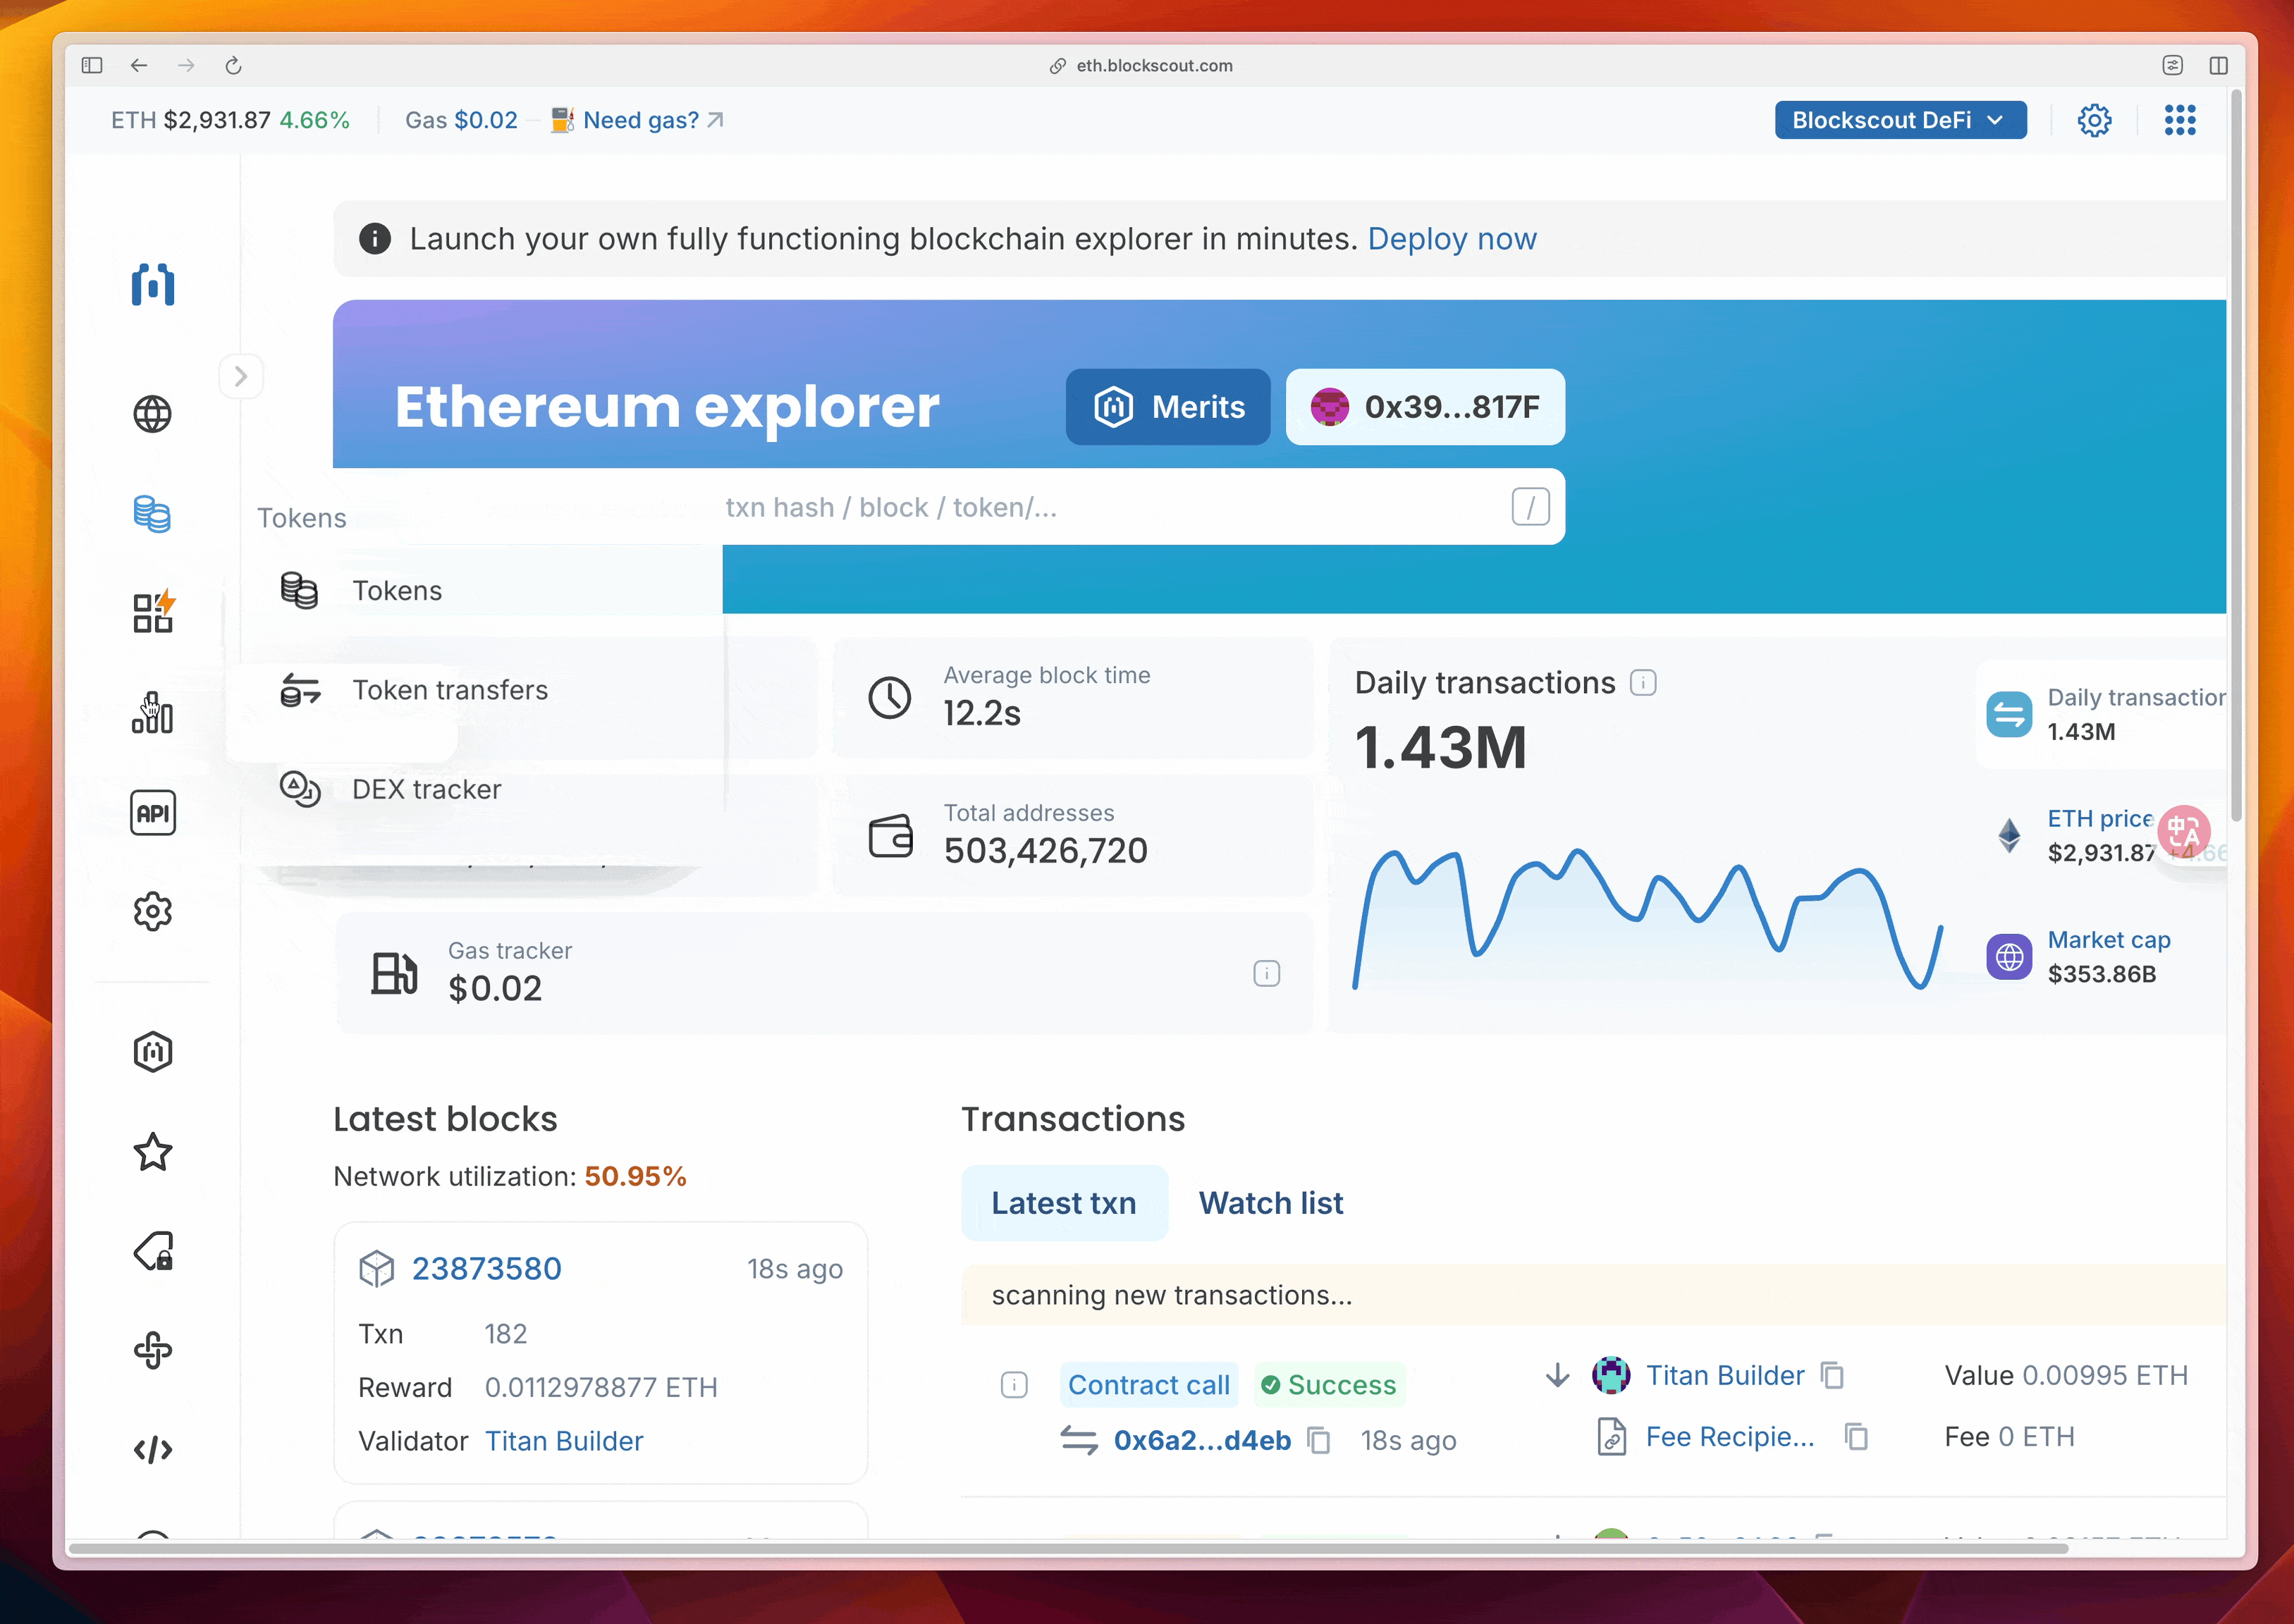Open the 0x39...817F wallet button

(x=1425, y=407)
